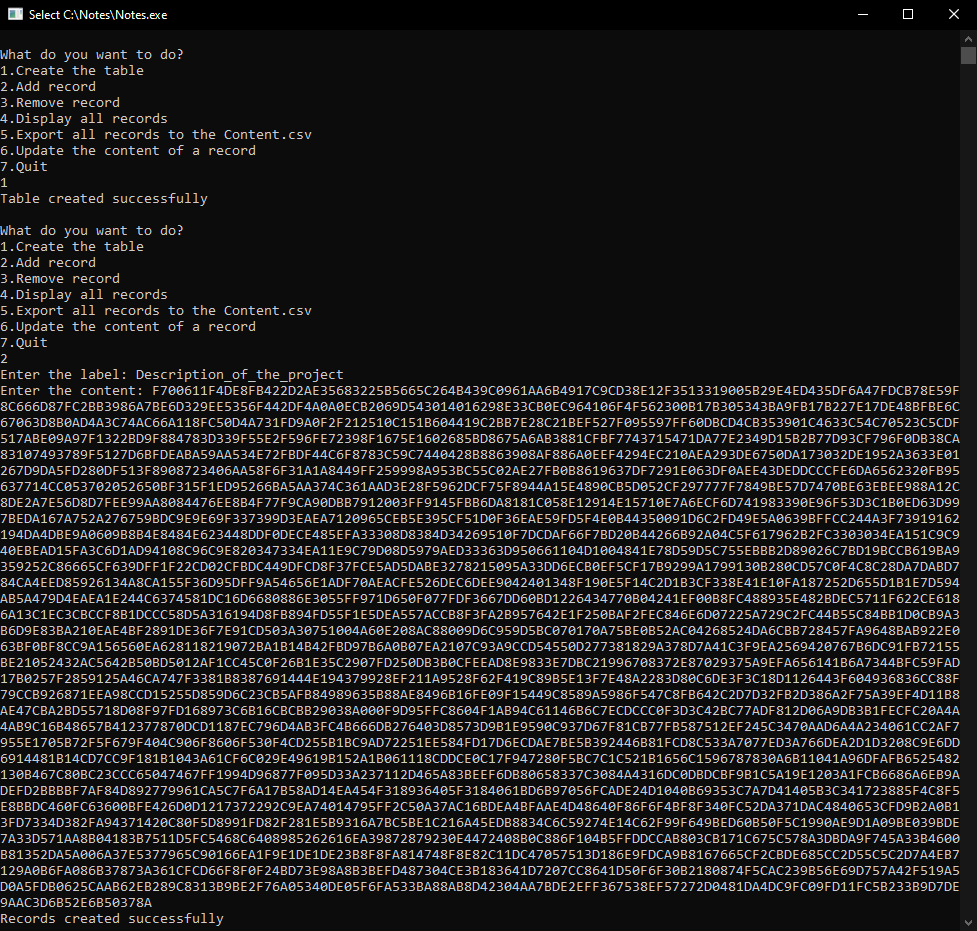Close the Notes.exe console window
The image size is (977, 931).
coord(954,14)
